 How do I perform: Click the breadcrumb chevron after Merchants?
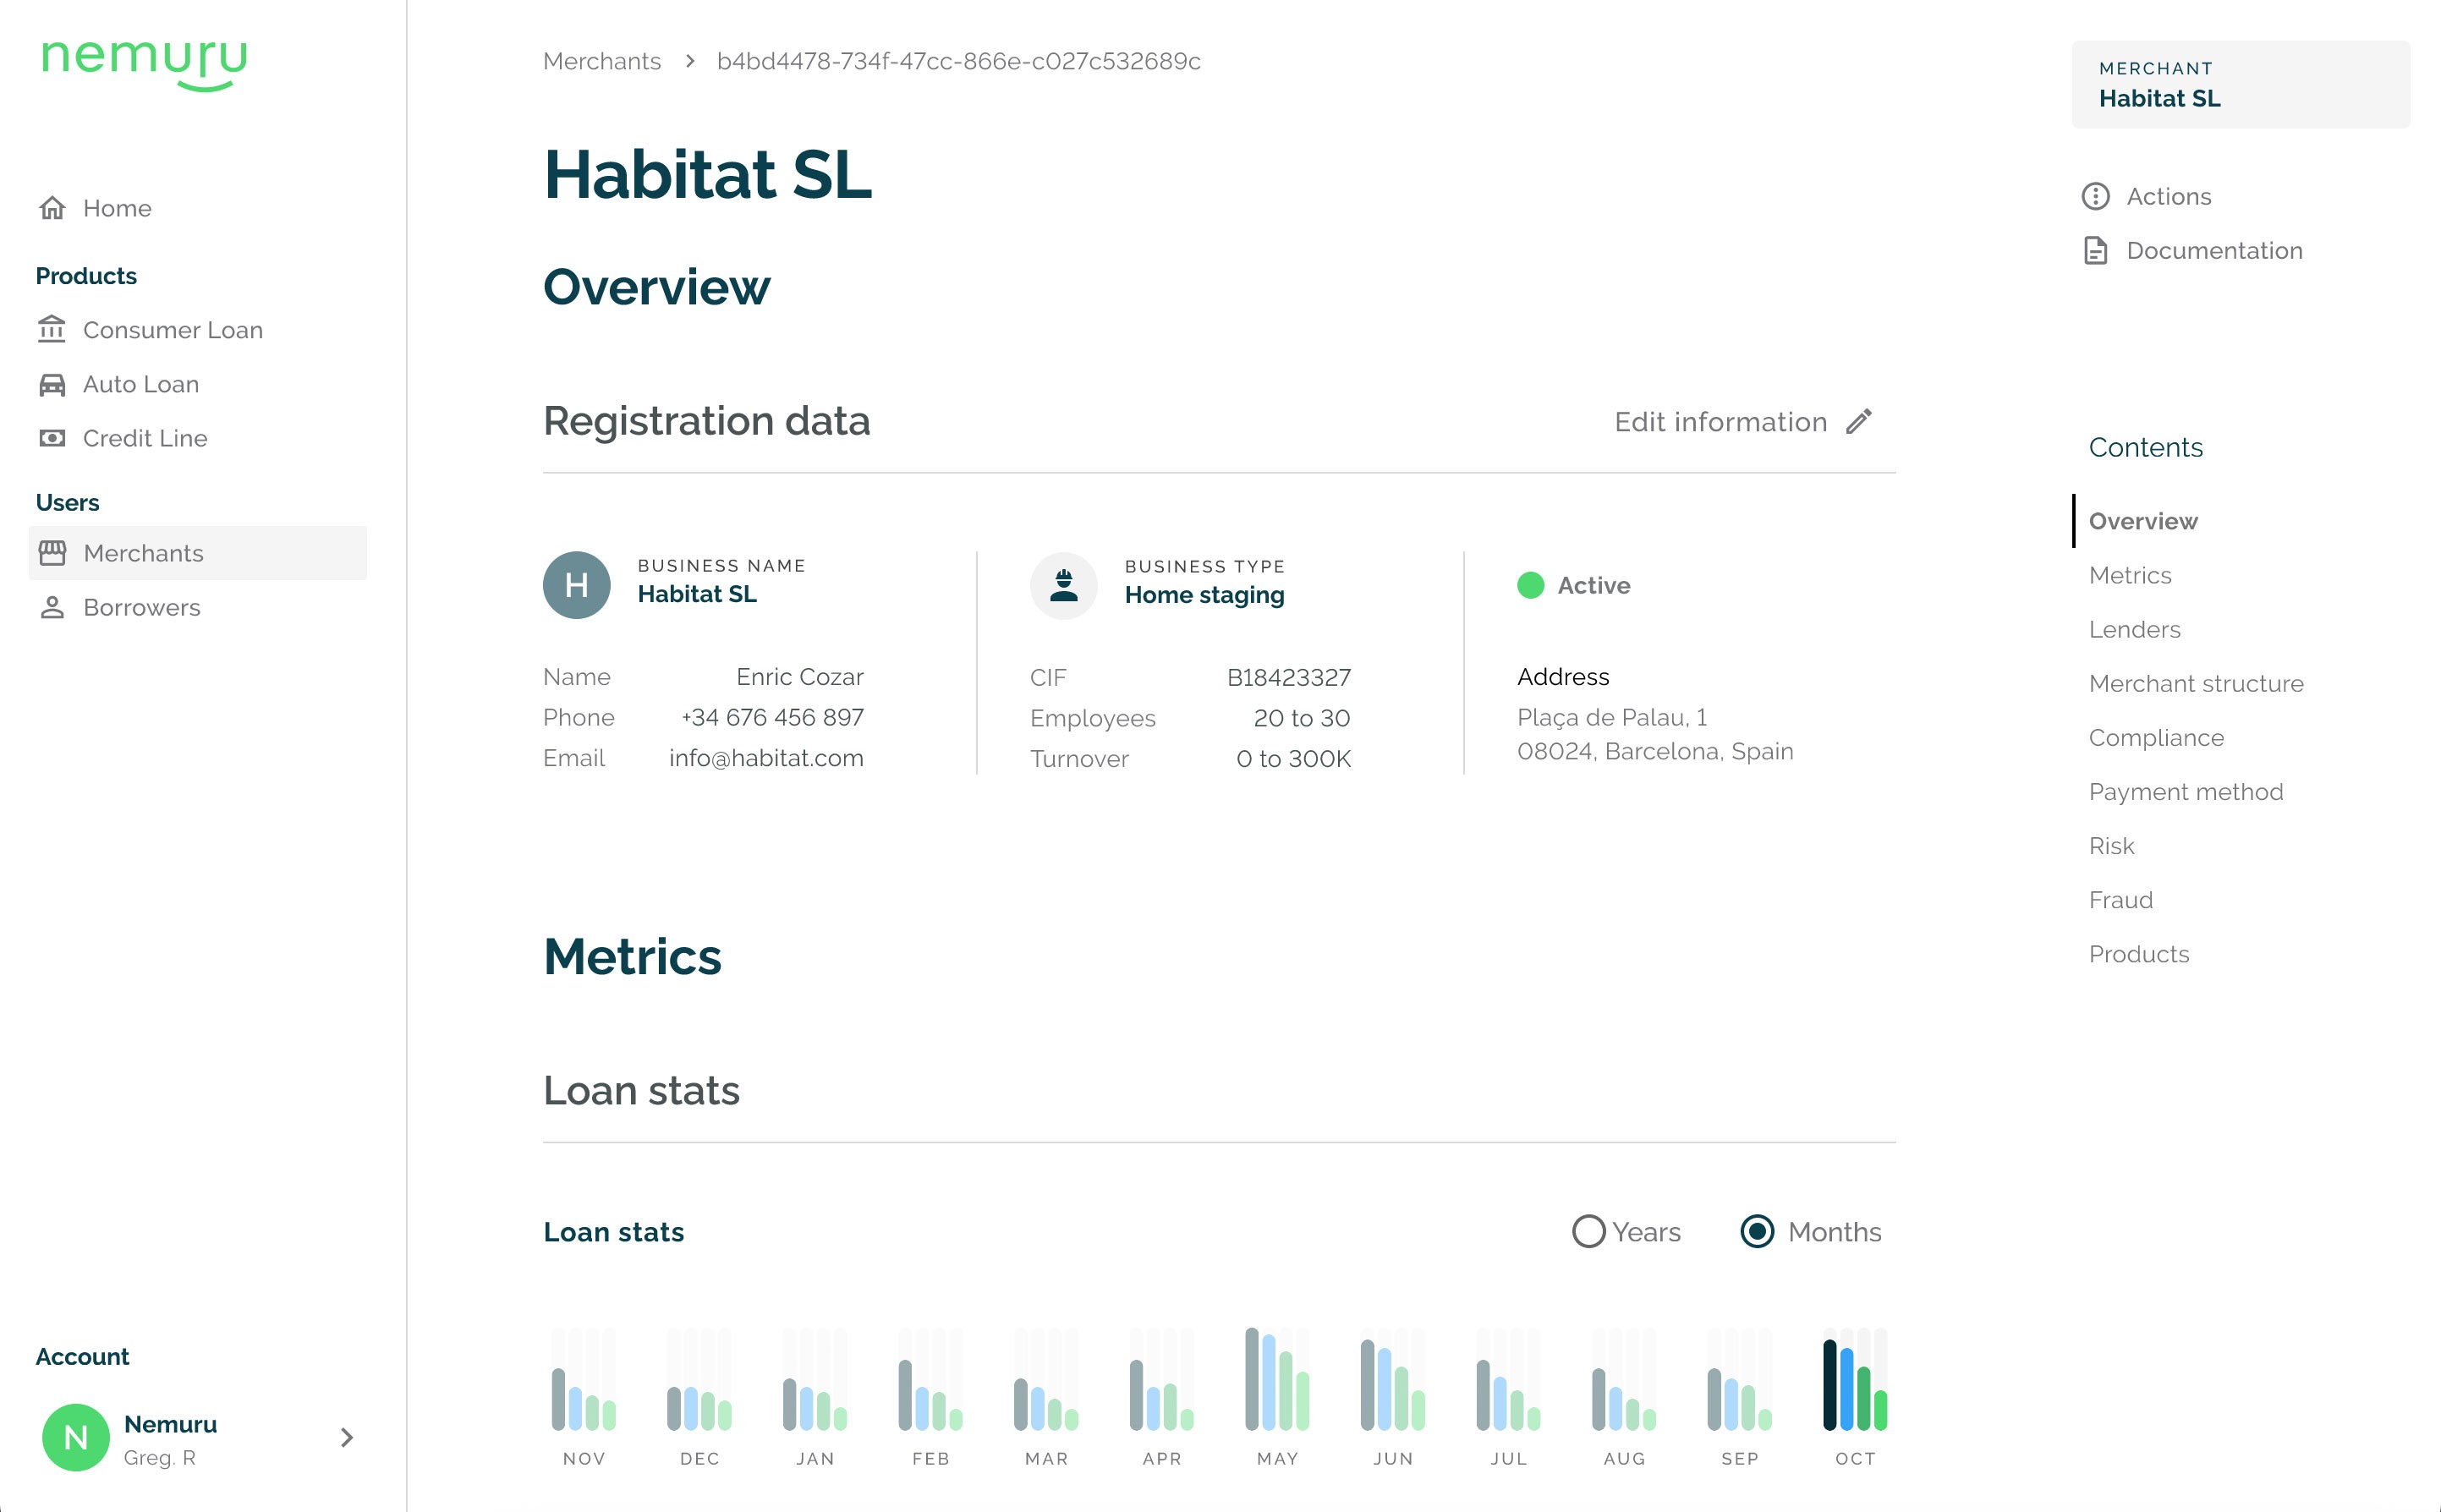(x=690, y=61)
